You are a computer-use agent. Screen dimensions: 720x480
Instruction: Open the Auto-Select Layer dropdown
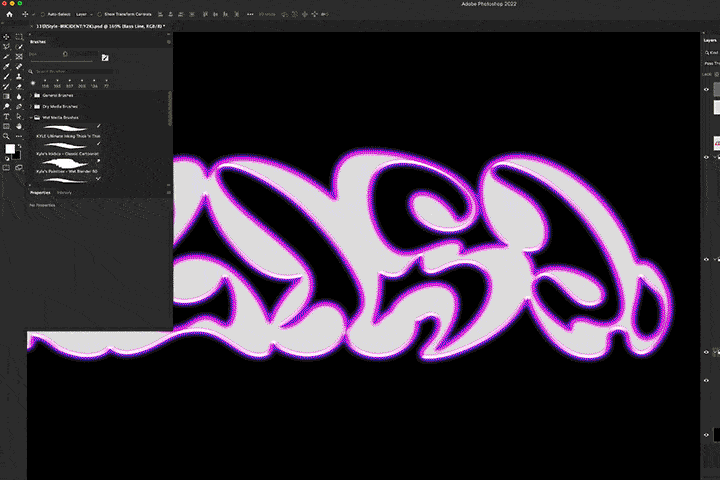tap(84, 14)
